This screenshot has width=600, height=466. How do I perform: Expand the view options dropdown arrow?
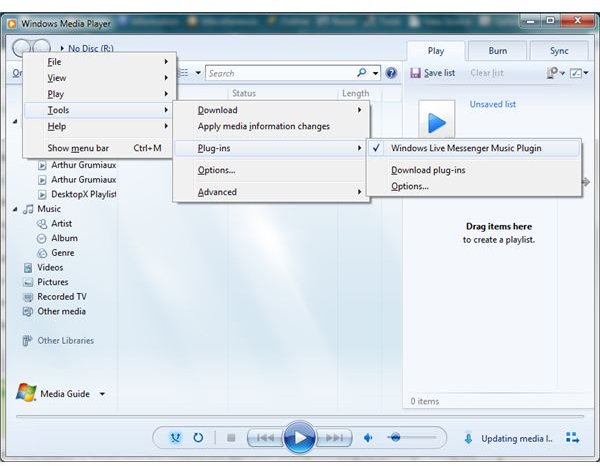198,72
